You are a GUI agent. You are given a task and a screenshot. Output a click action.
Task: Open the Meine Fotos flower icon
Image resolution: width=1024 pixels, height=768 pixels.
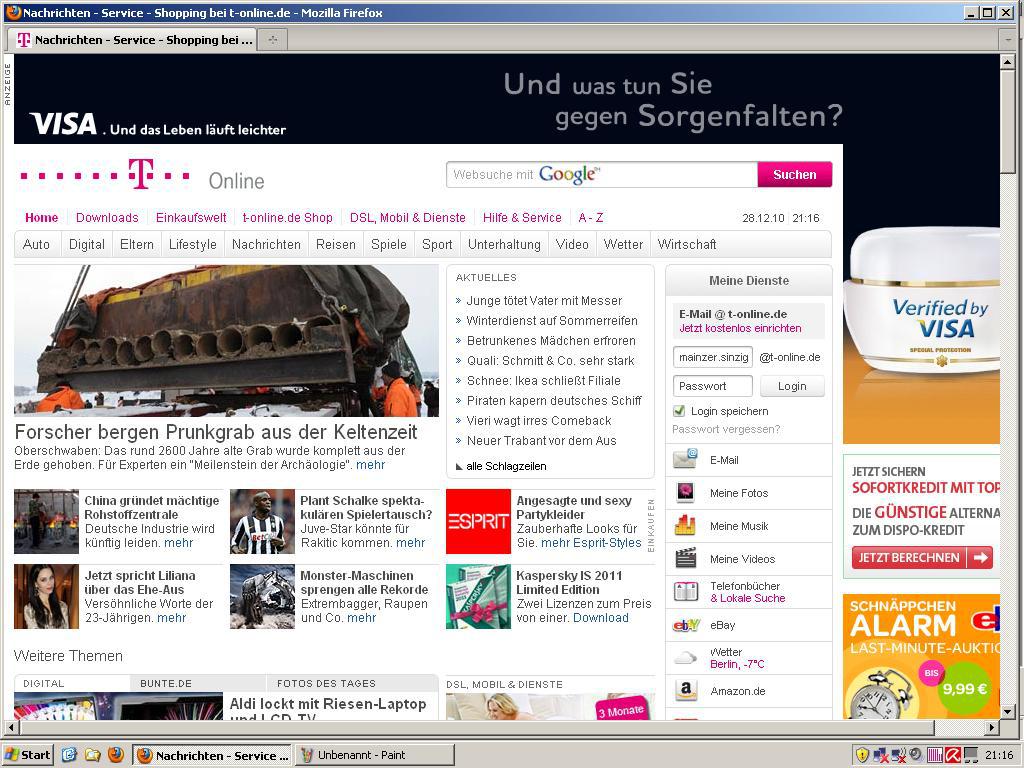[685, 492]
